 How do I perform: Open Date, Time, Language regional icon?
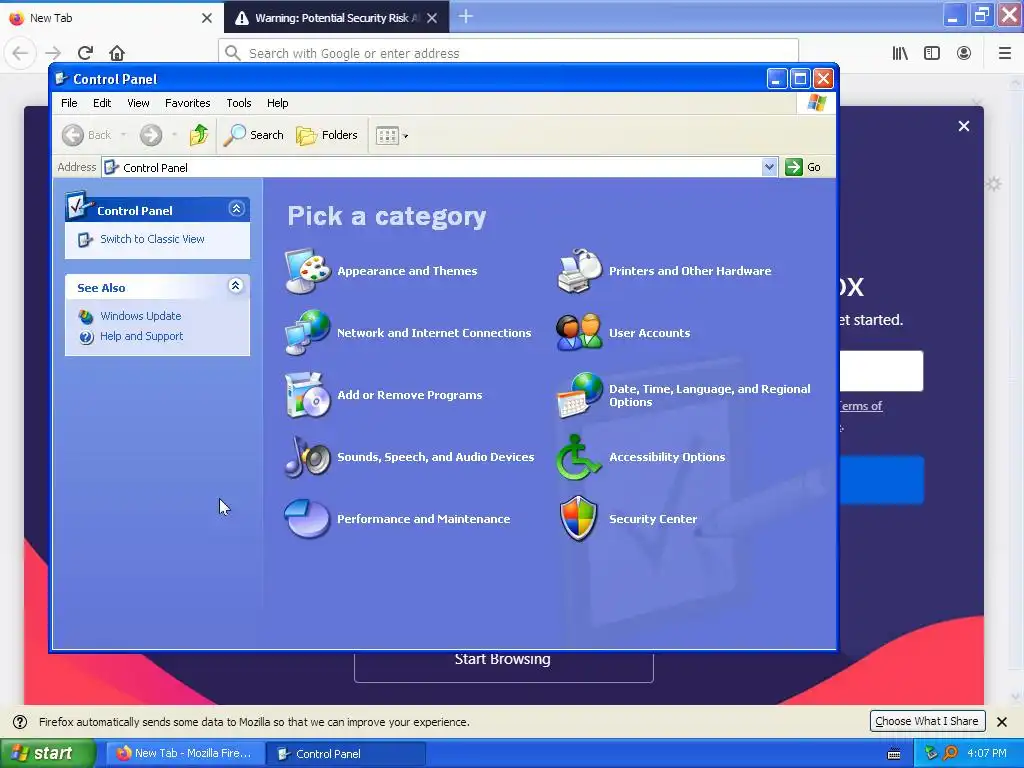click(x=579, y=394)
